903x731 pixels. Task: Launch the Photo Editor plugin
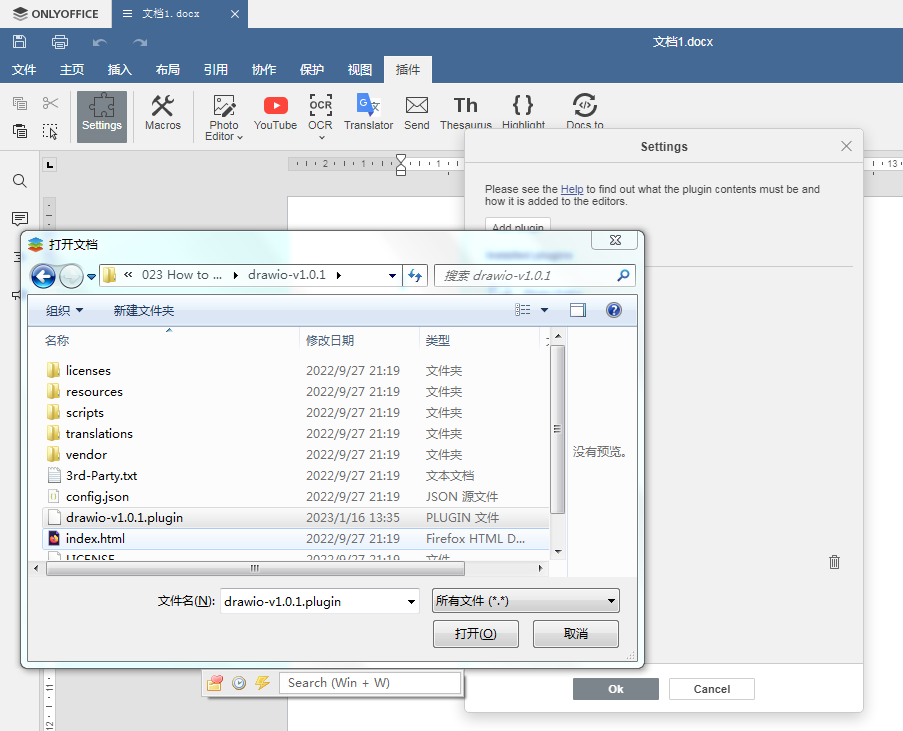point(224,118)
